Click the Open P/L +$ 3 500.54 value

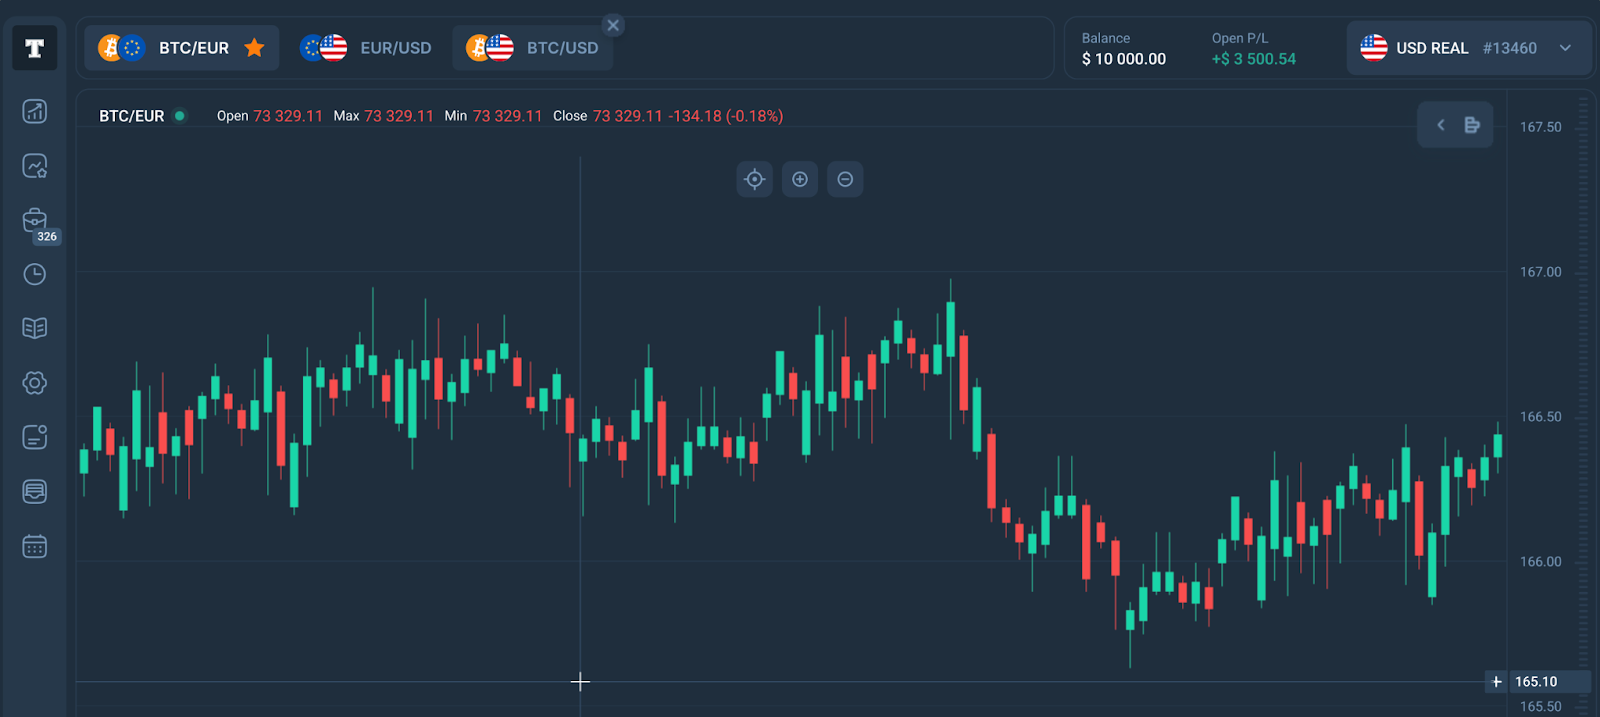[1254, 59]
